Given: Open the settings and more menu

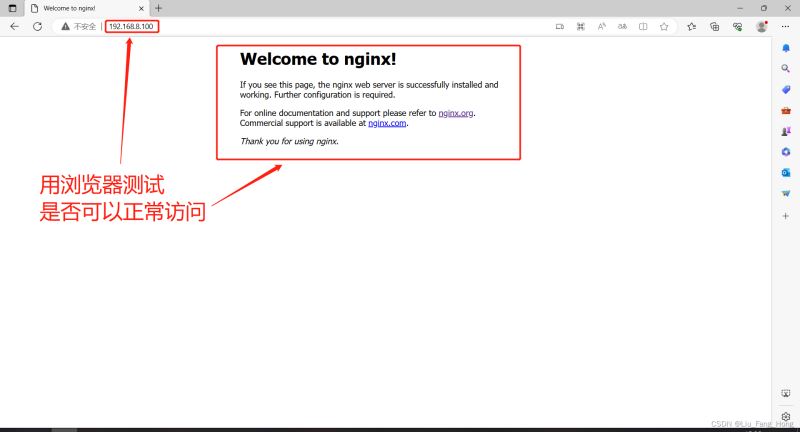Looking at the screenshot, I should (785, 27).
